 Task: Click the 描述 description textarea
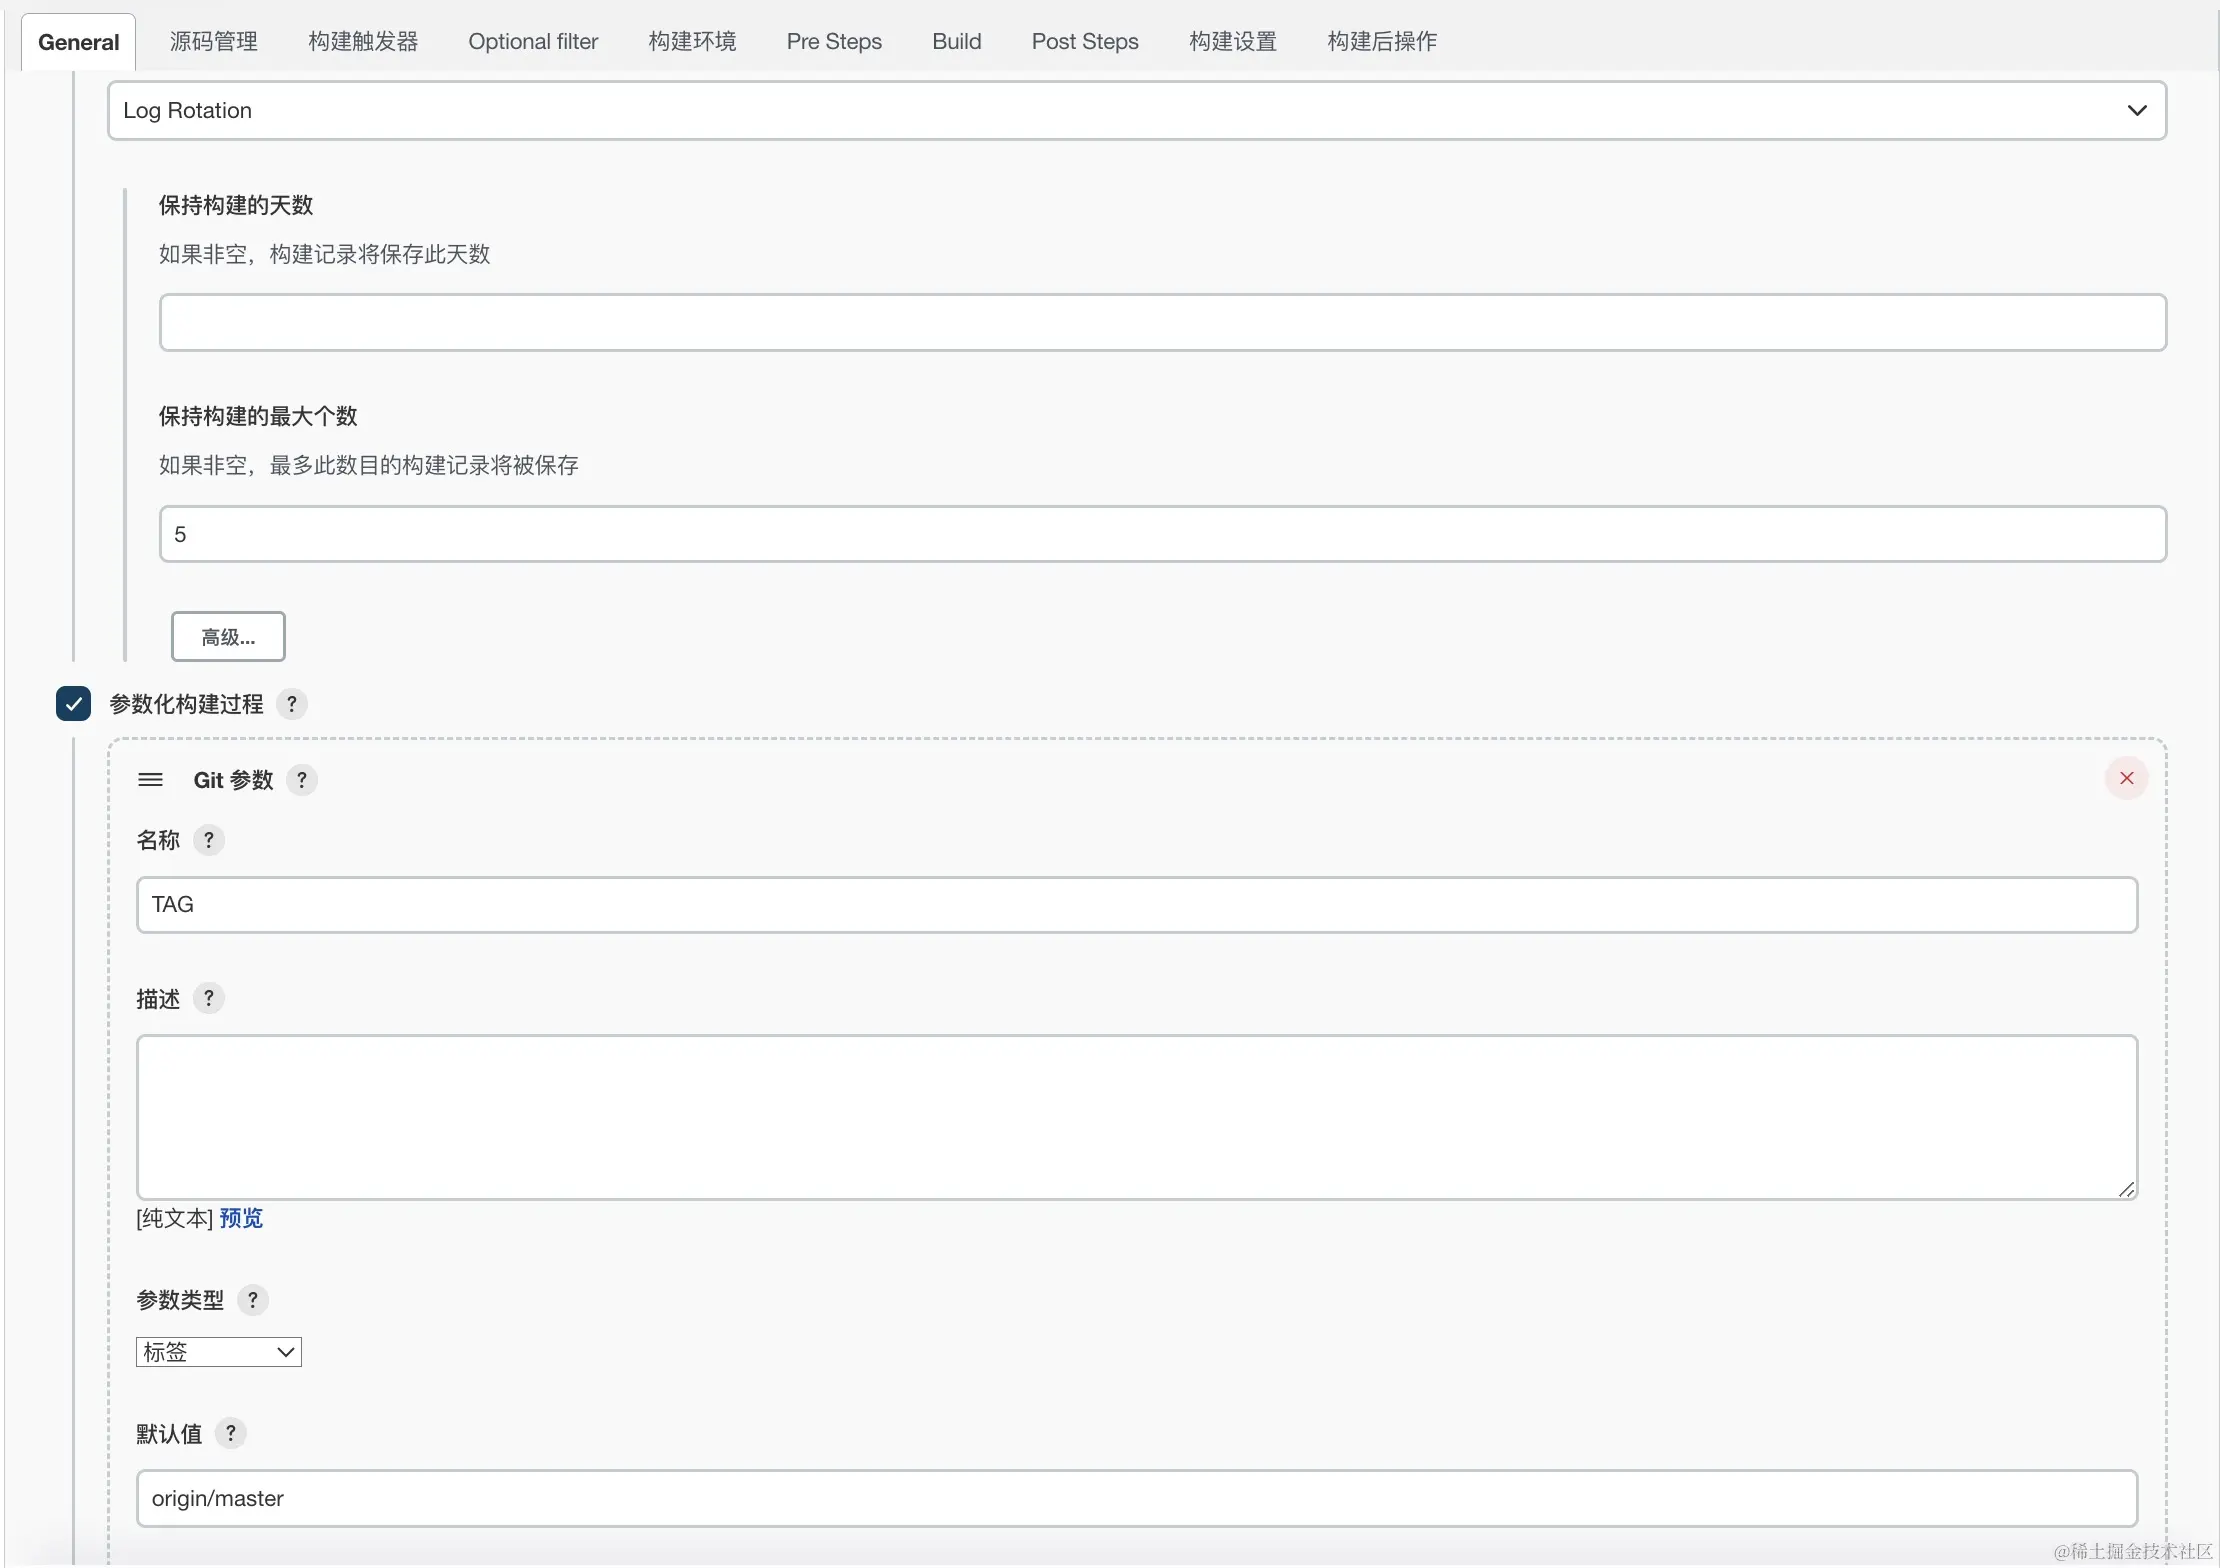(1136, 1117)
